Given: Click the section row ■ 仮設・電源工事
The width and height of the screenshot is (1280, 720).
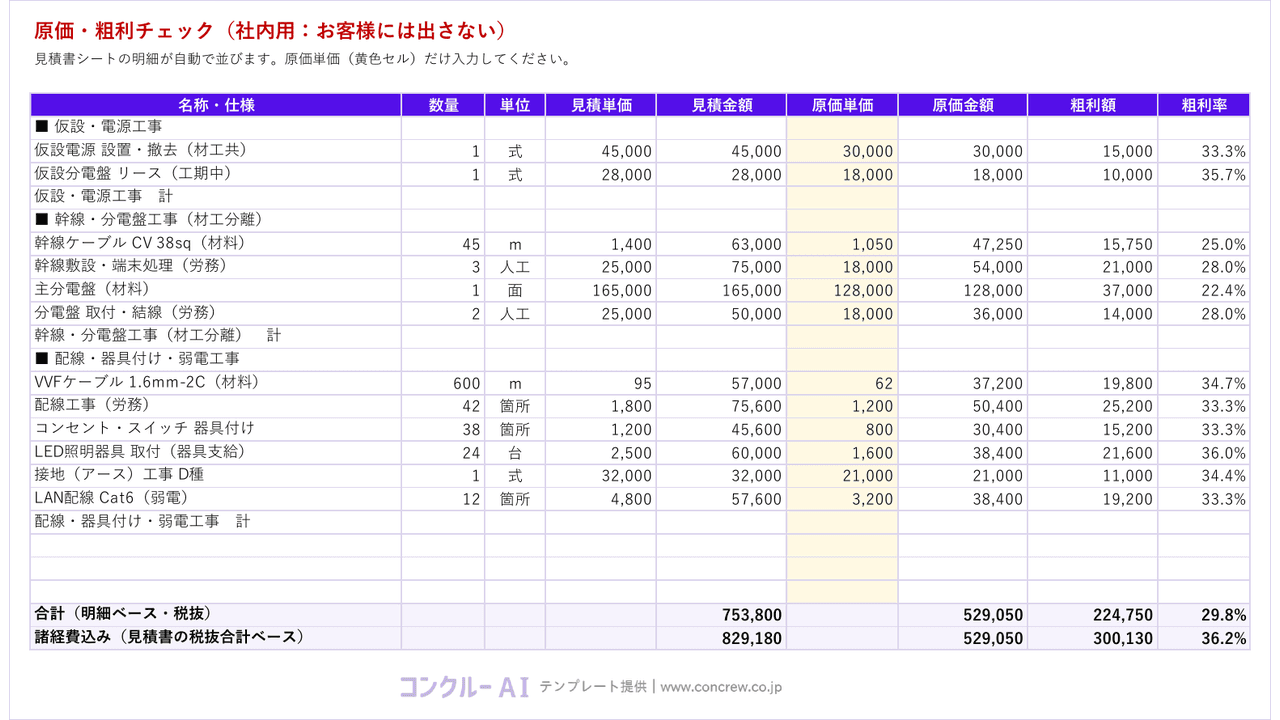Looking at the screenshot, I should tap(640, 128).
